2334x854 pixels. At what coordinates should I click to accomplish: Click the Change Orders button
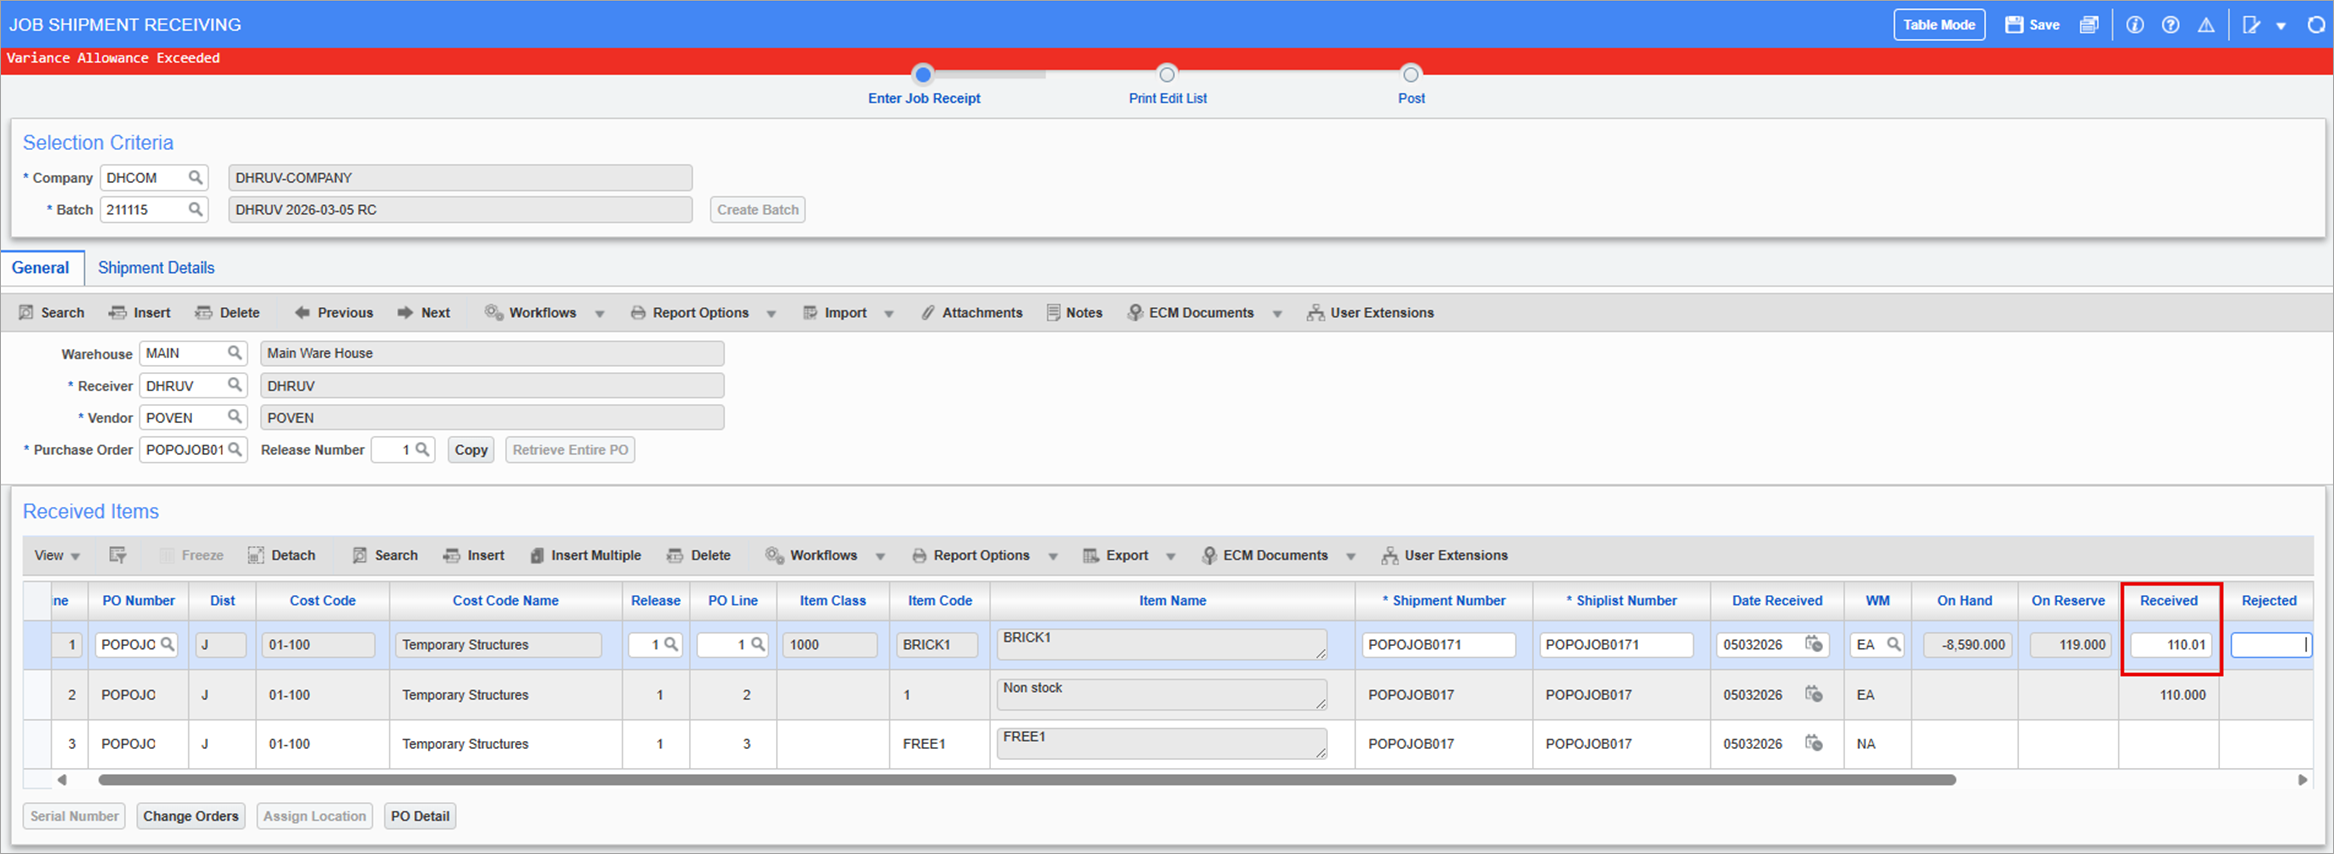(x=191, y=816)
